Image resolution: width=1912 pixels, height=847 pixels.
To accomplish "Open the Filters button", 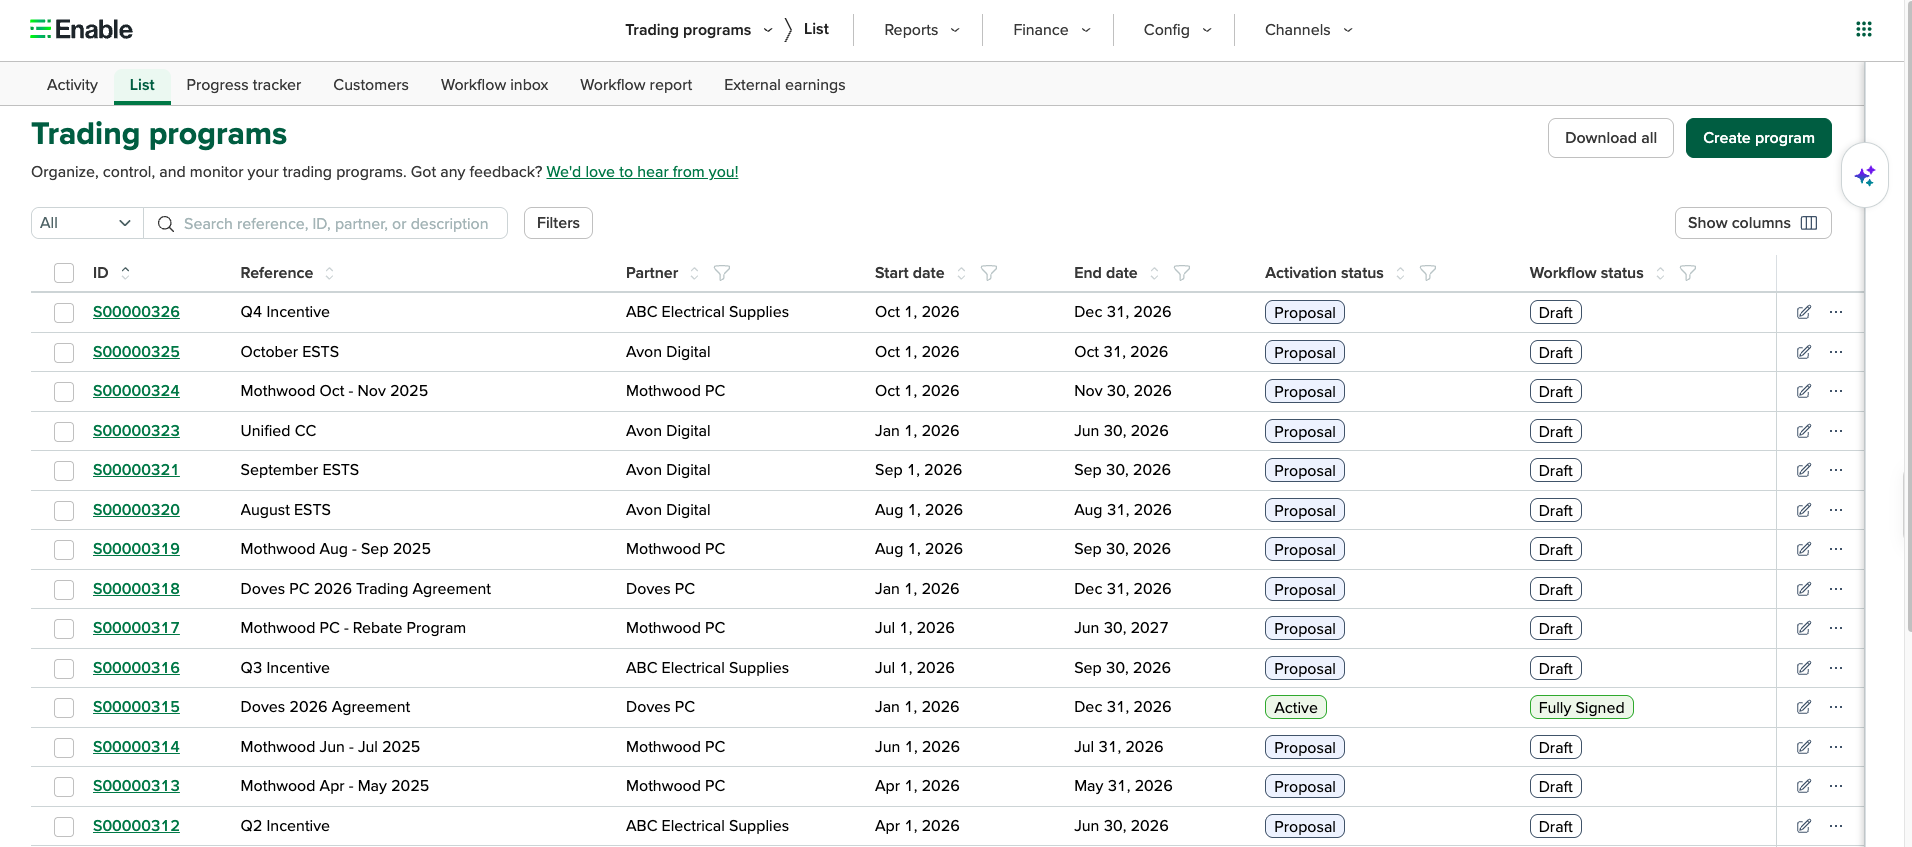I will [x=558, y=223].
